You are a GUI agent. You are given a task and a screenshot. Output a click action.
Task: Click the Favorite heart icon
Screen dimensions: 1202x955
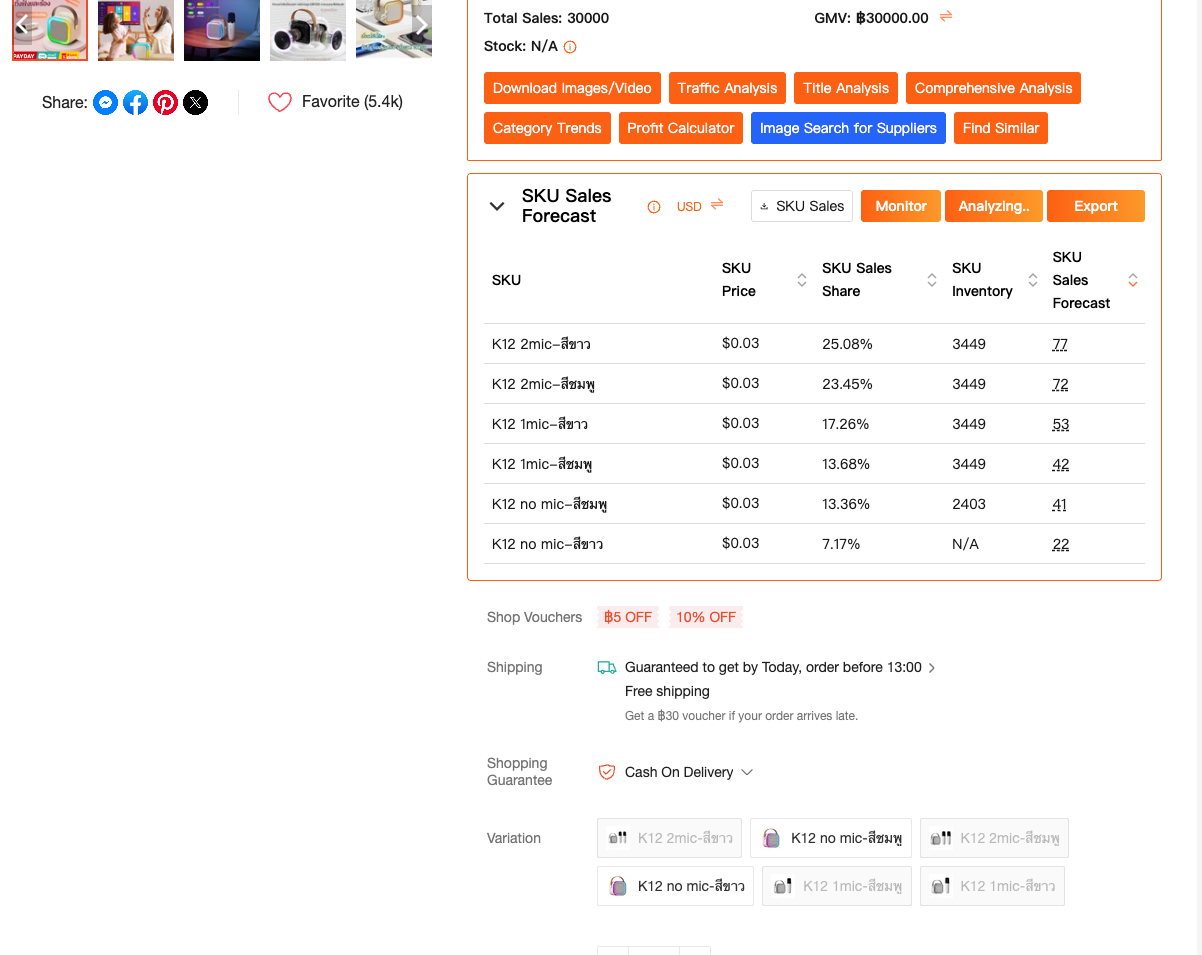coord(280,102)
